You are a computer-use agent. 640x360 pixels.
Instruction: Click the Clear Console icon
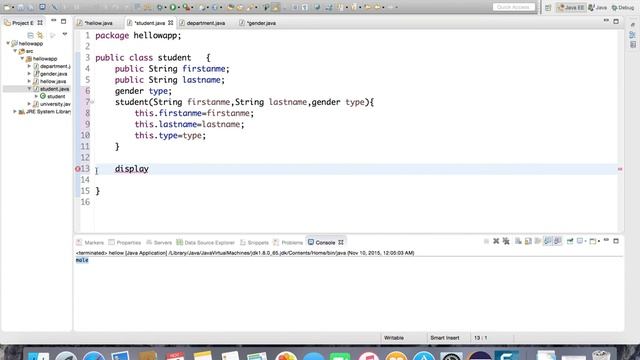coord(518,241)
